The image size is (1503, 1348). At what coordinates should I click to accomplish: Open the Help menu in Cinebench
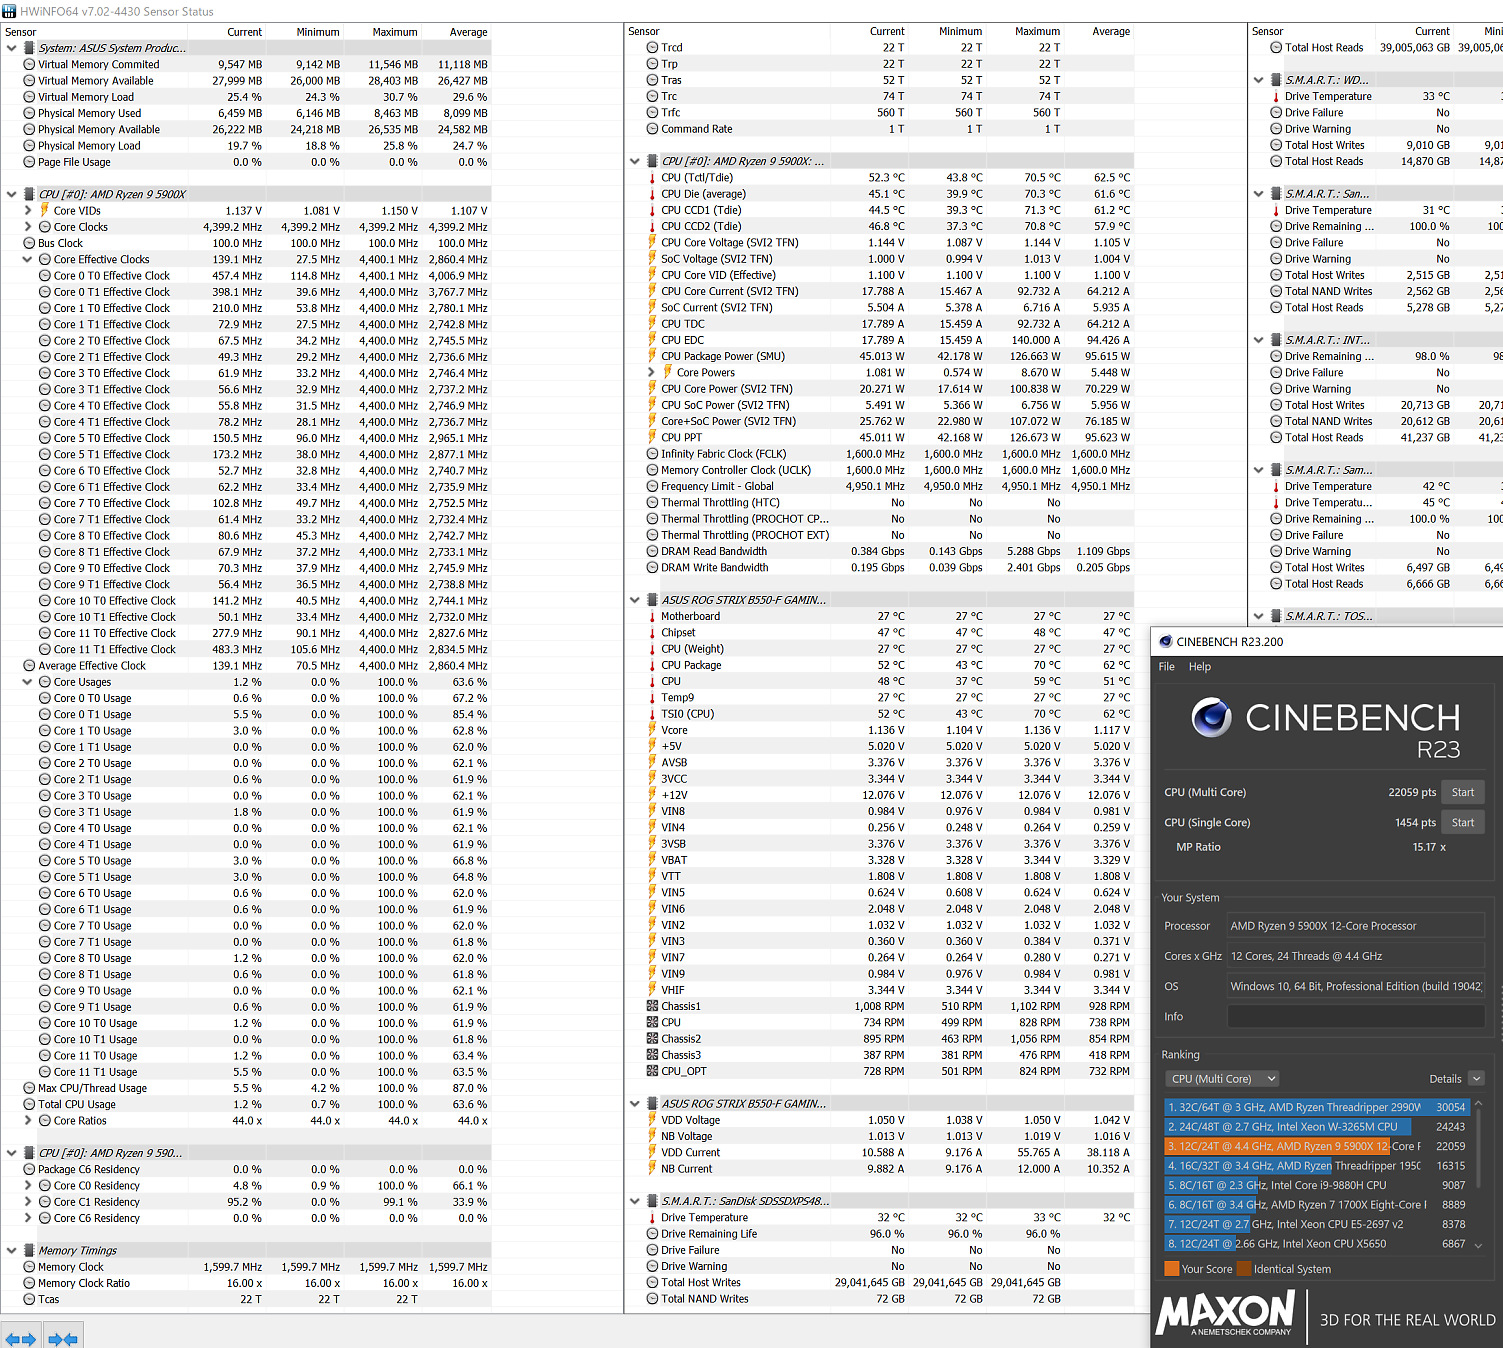[1200, 667]
